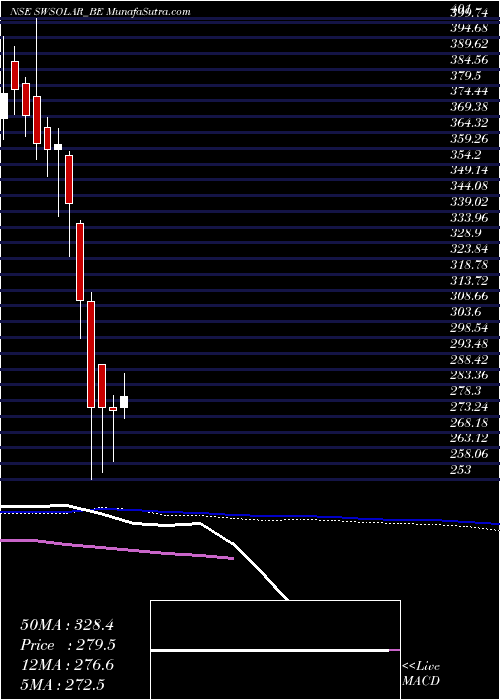Click the 369.38 price axis label
The width and height of the screenshot is (500, 700).
point(470,108)
